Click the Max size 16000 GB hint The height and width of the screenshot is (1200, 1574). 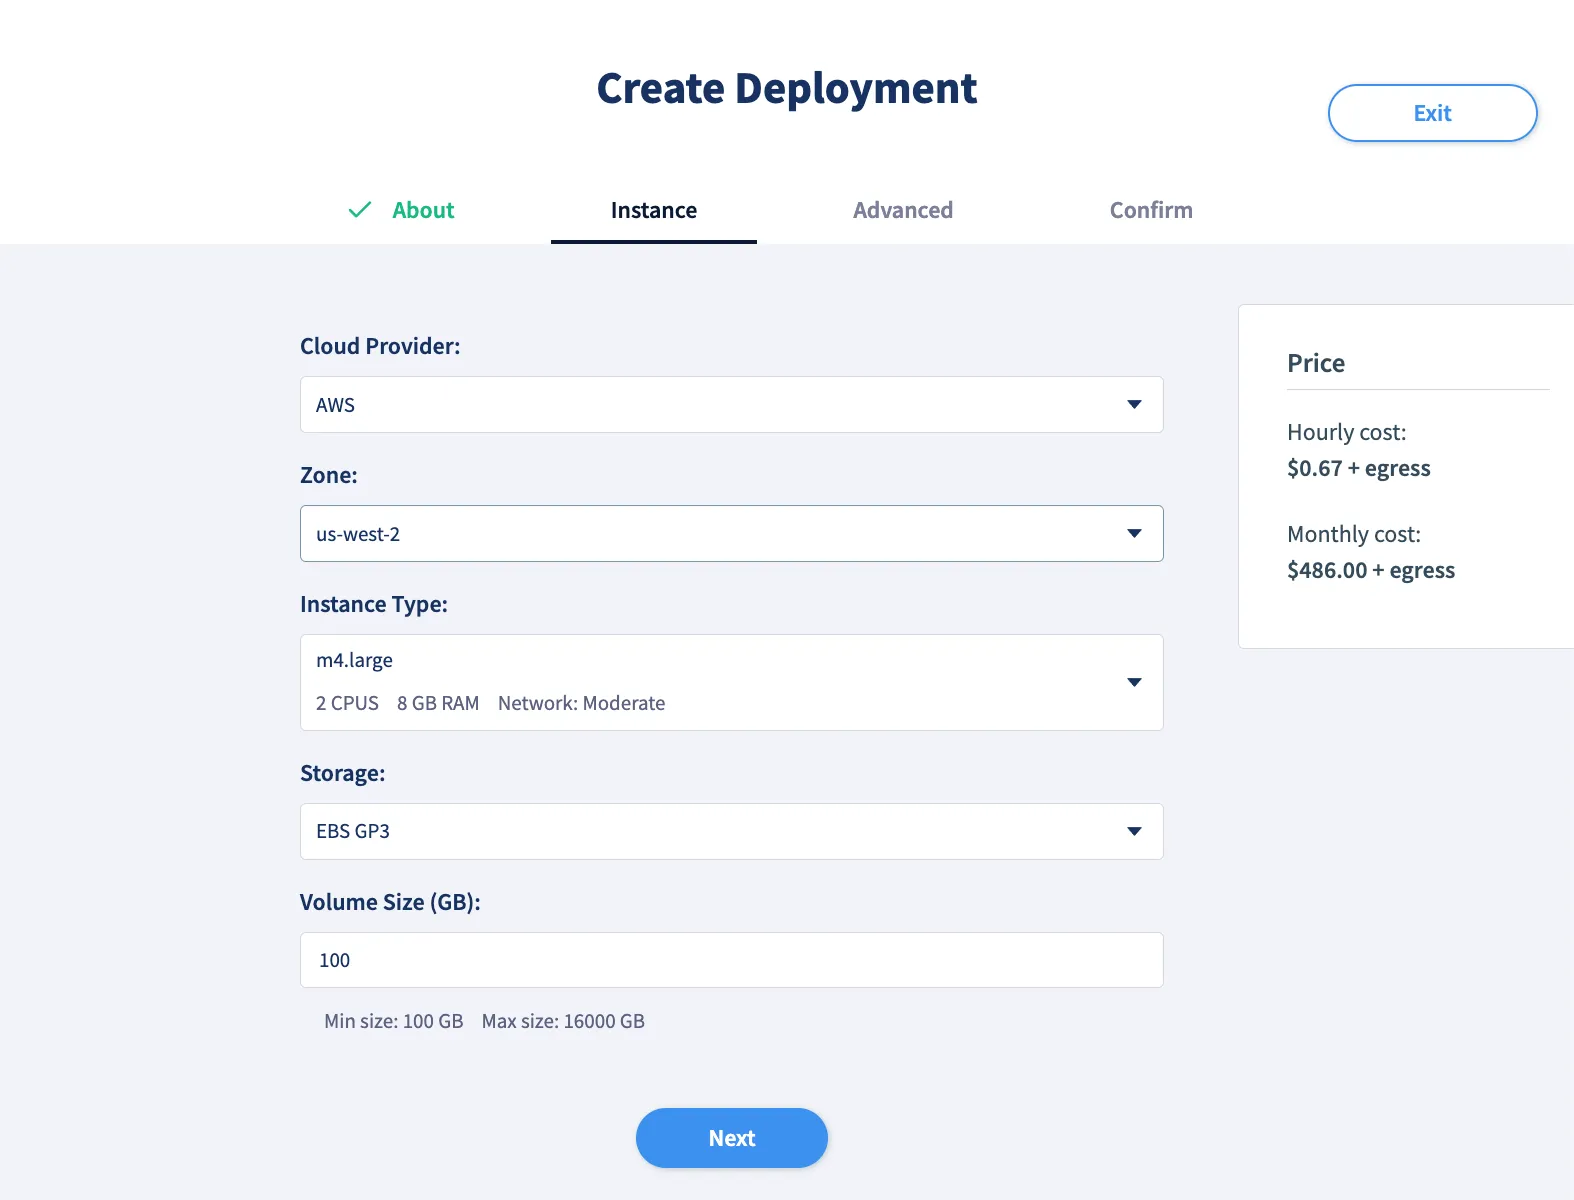tap(563, 1021)
